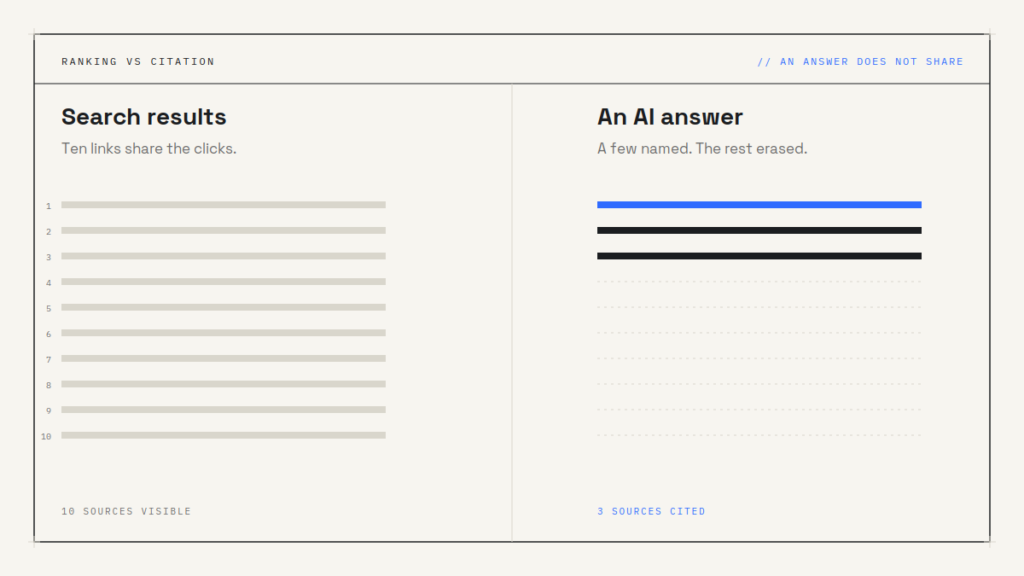The height and width of the screenshot is (576, 1024).
Task: Select search result bar number 10
Action: [223, 435]
